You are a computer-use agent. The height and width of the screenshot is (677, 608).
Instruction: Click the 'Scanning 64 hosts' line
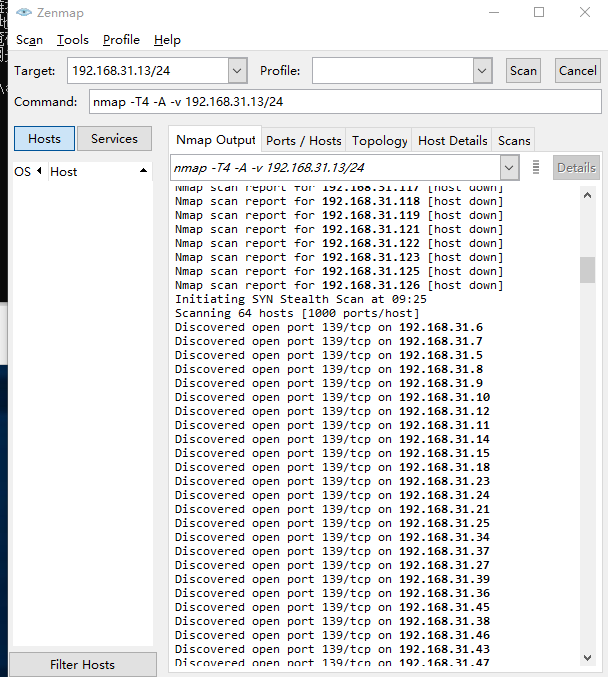pyautogui.click(x=297, y=313)
